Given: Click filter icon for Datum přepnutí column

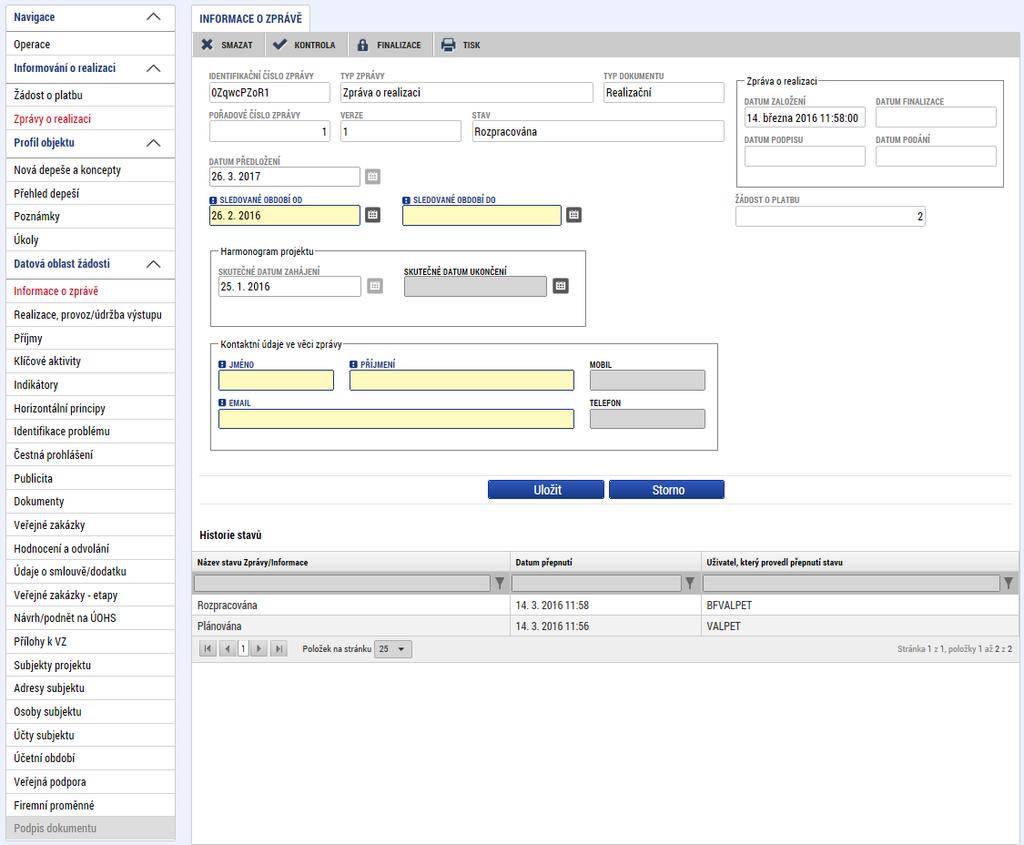Looking at the screenshot, I should (690, 582).
